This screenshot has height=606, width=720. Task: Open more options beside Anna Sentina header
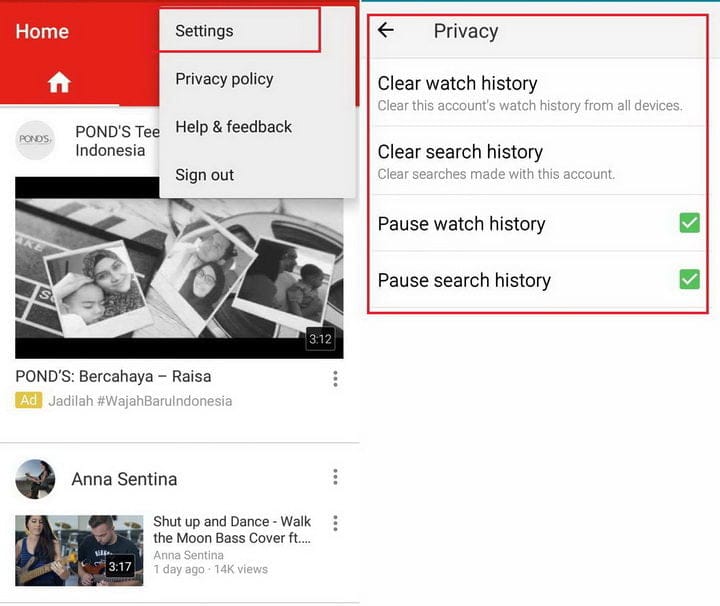(336, 477)
